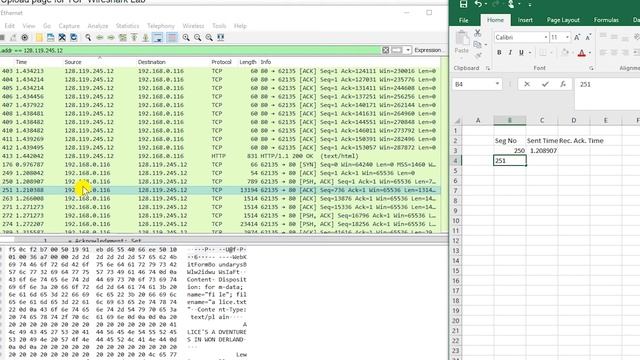
Task: Click Excel Format Painter icon
Action: (x=478, y=55)
